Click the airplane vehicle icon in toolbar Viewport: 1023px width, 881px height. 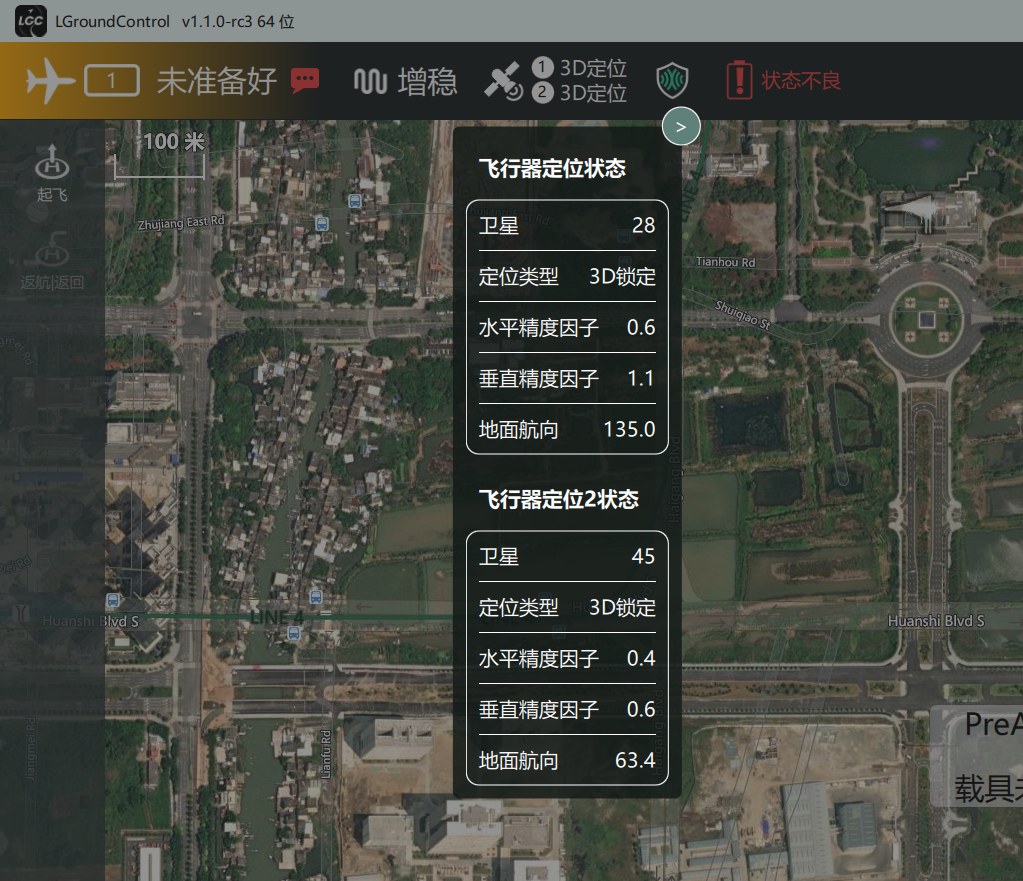click(51, 81)
